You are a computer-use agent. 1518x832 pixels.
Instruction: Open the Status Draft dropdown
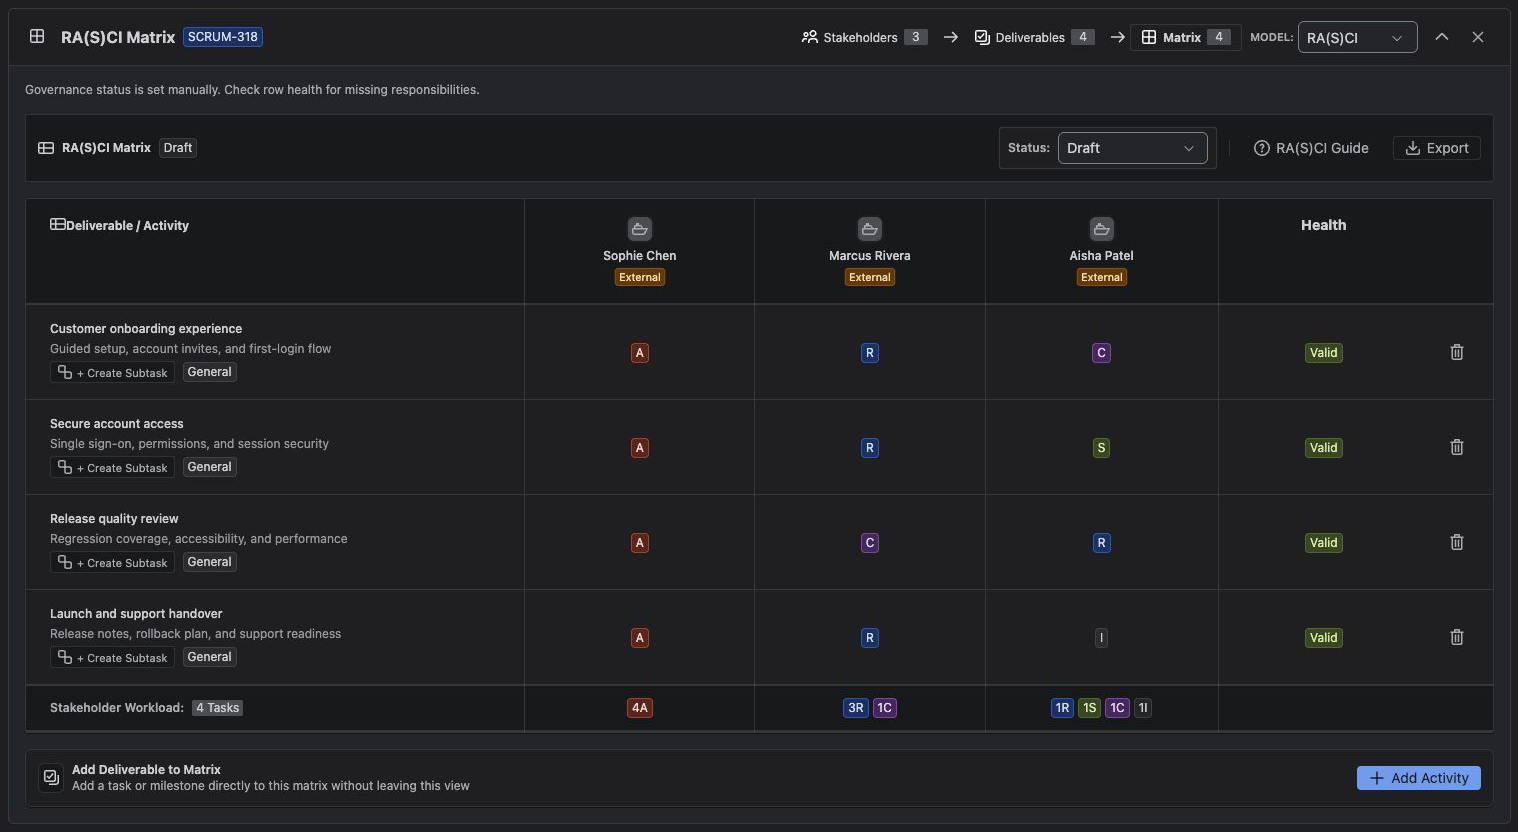1132,148
